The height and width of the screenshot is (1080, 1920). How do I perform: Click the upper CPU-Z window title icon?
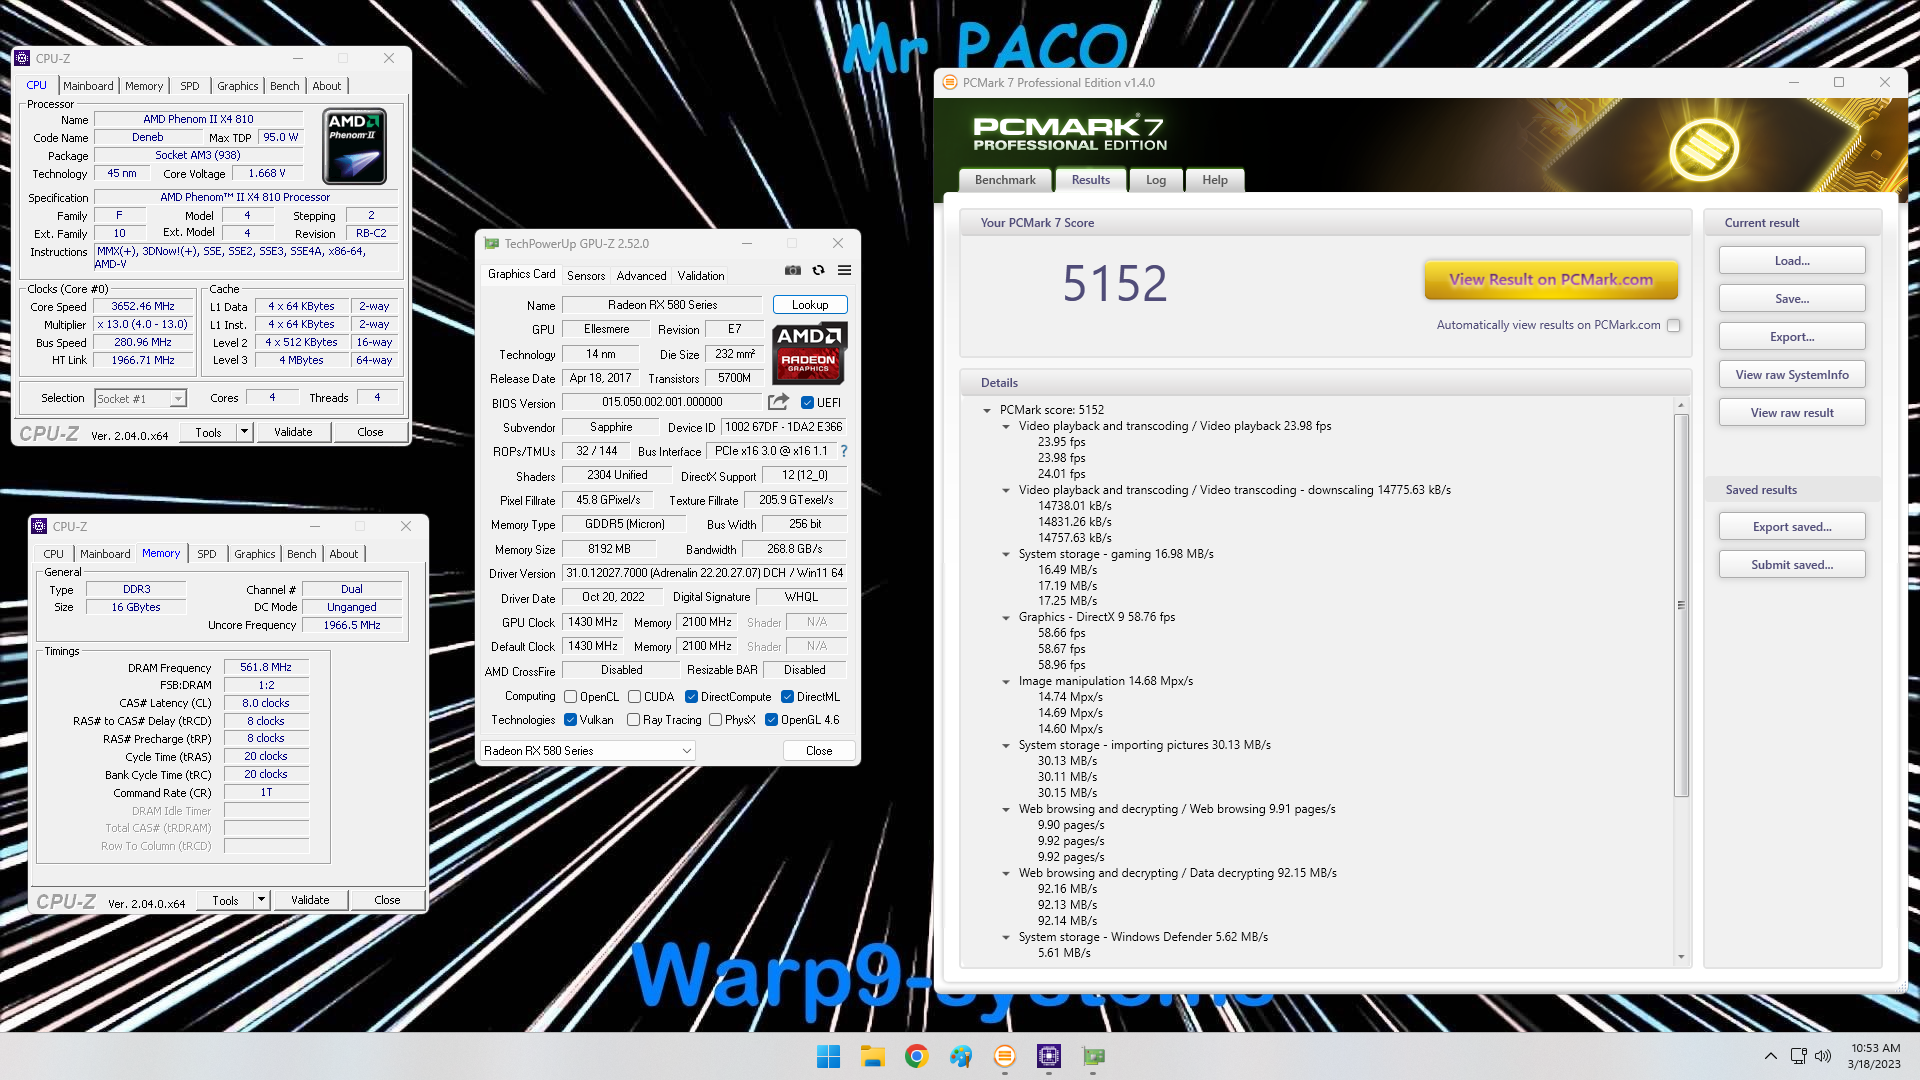click(22, 58)
